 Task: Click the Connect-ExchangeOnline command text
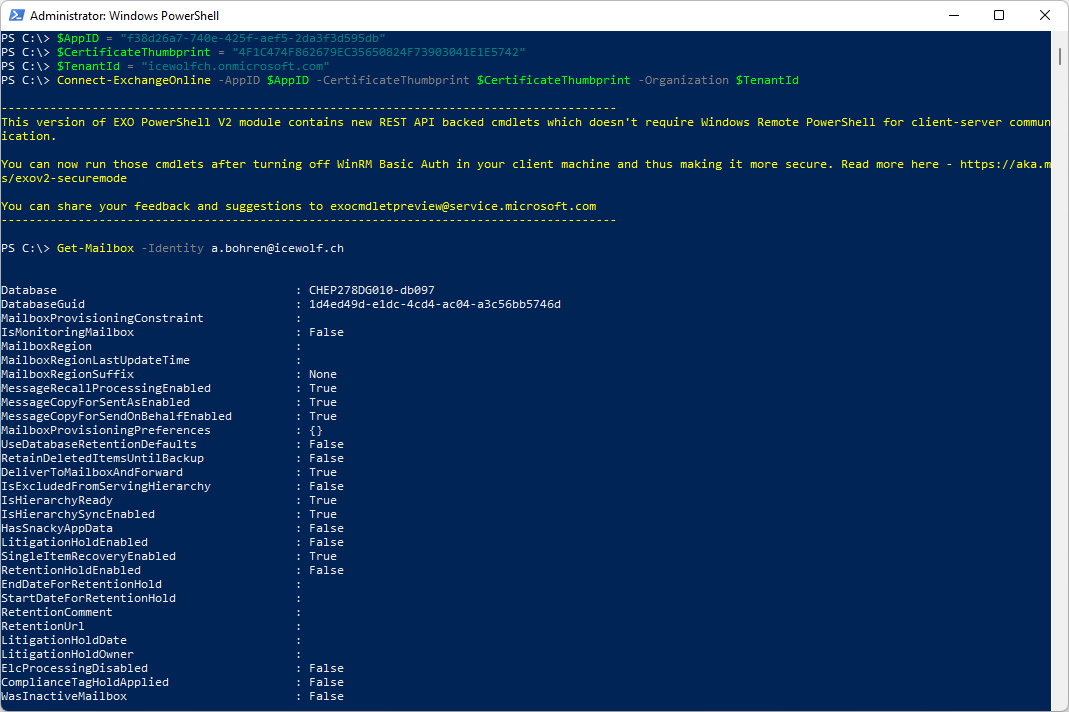coord(134,80)
